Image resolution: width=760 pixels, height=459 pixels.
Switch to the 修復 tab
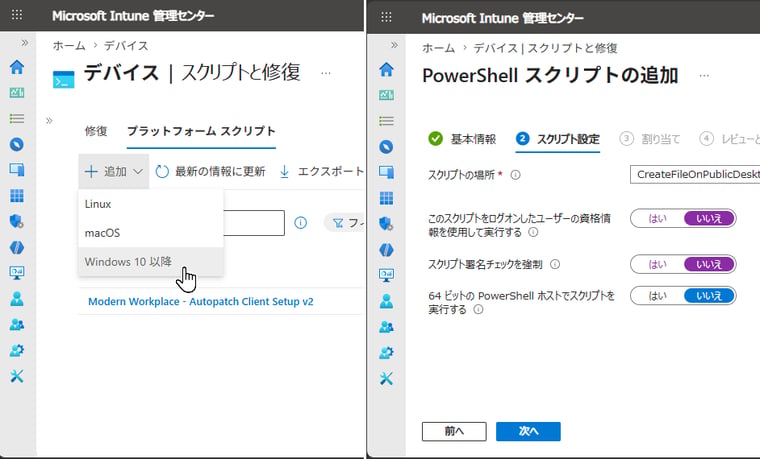96,131
